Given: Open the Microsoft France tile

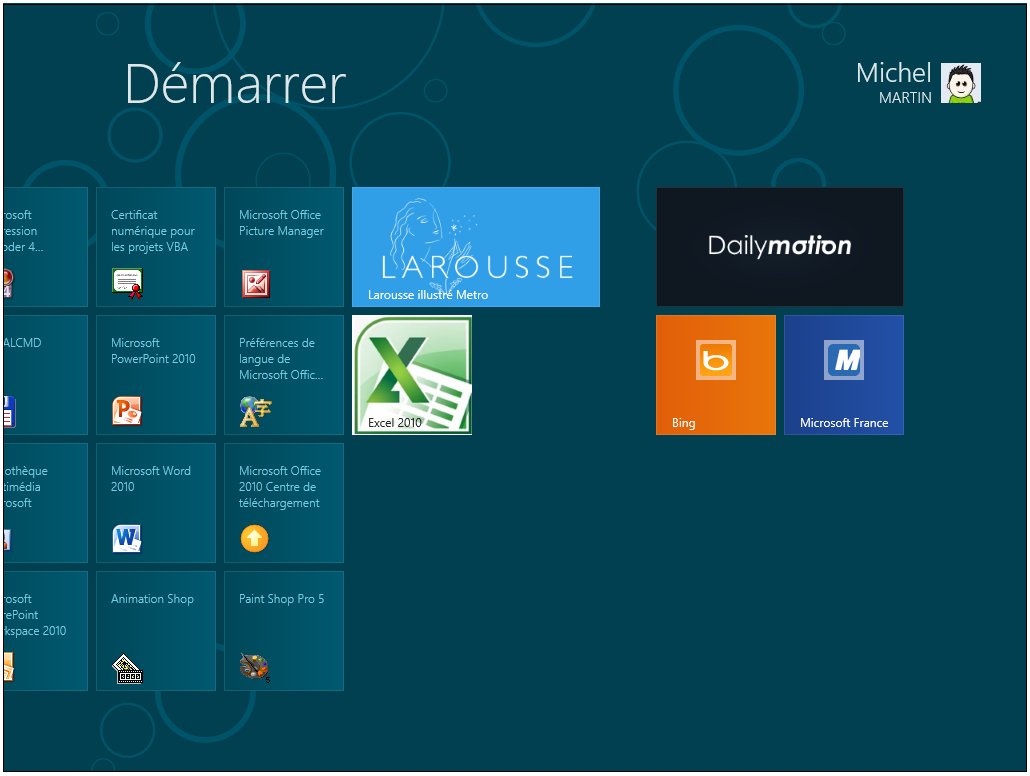Looking at the screenshot, I should coord(843,375).
